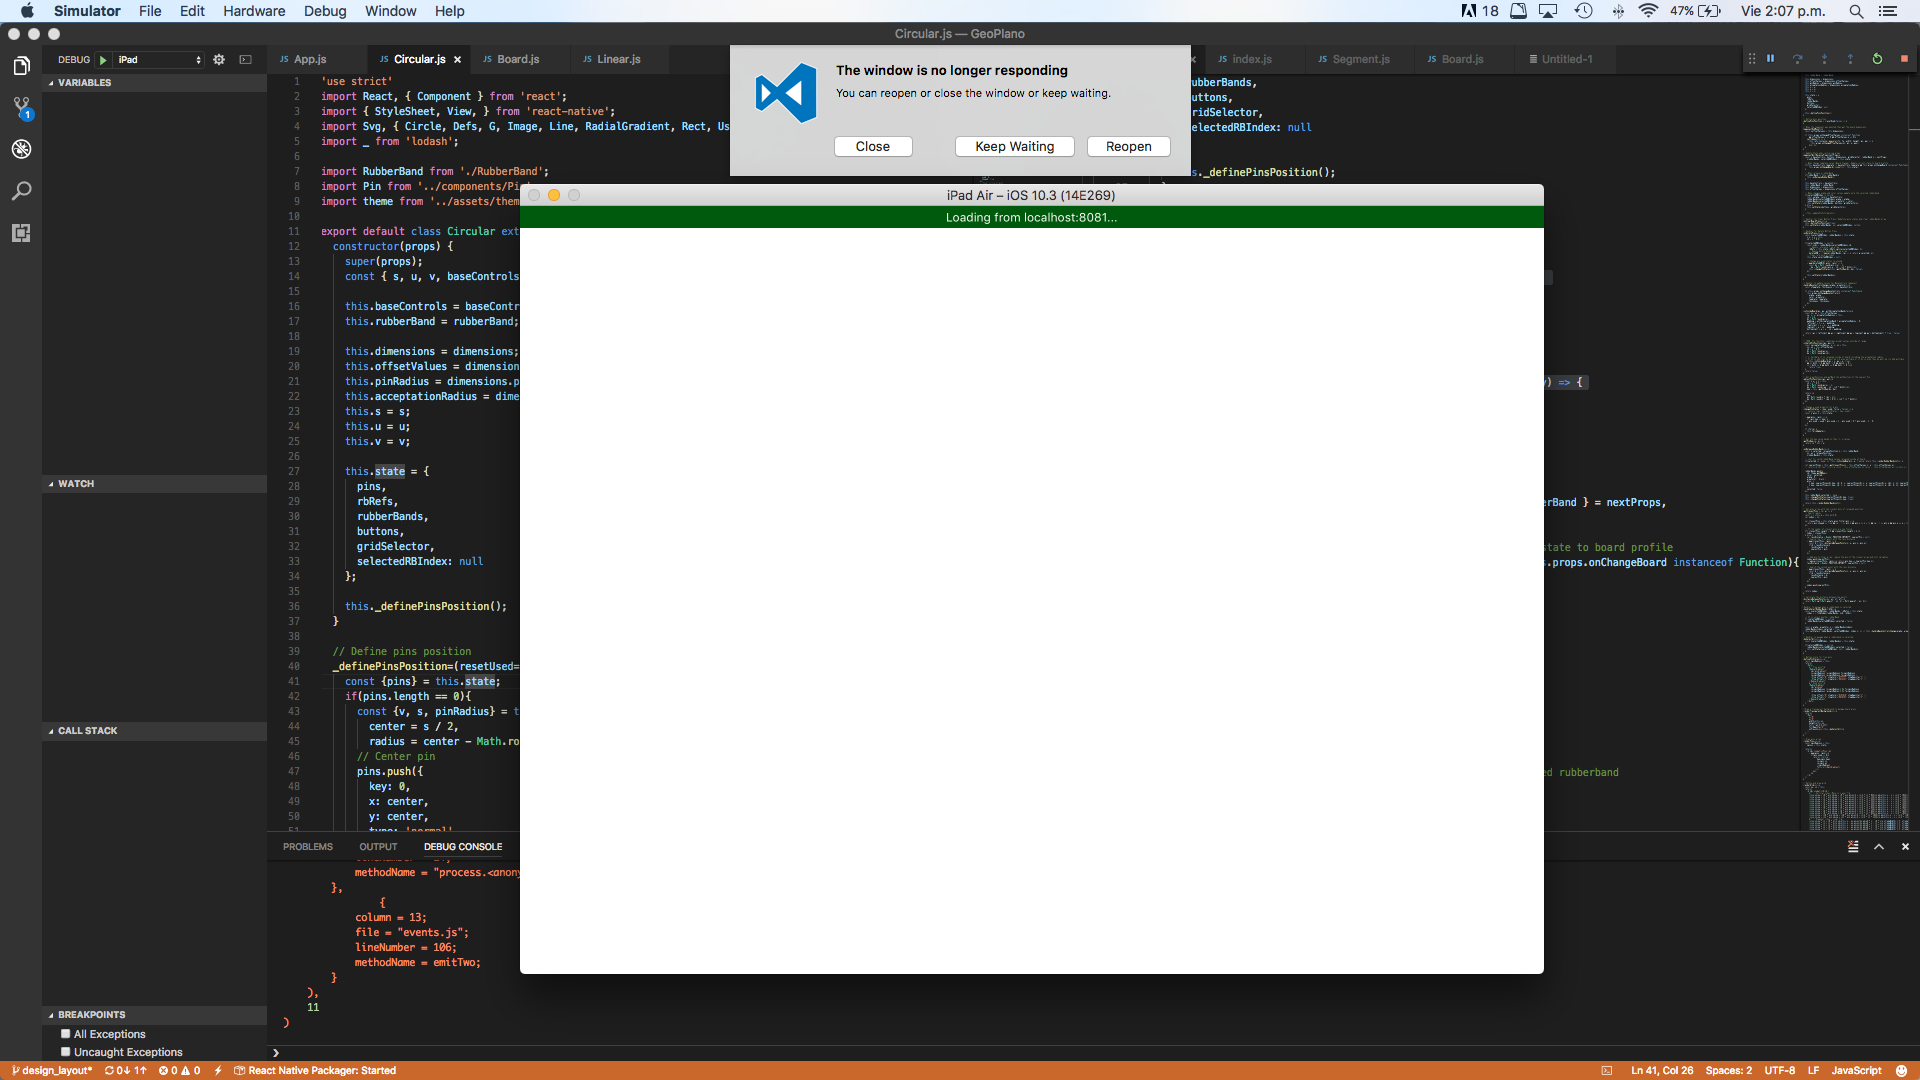Screen dimensions: 1920x1080
Task: Enable the All Exceptions breakpoint
Action: click(66, 1034)
